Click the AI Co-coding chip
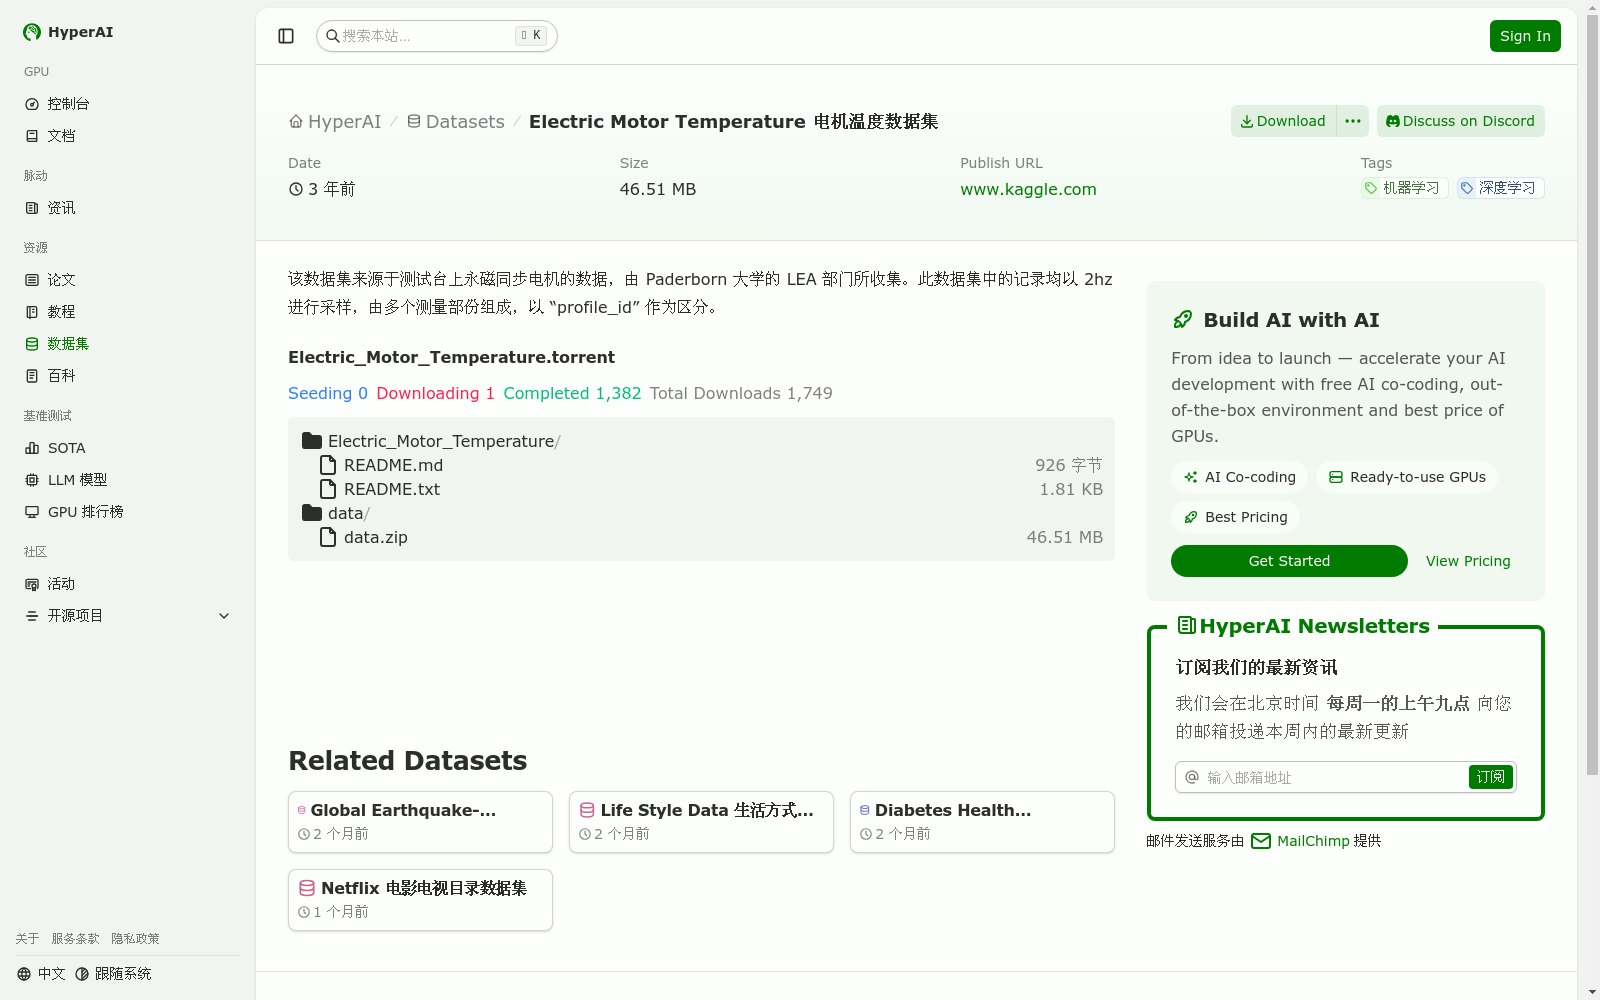This screenshot has height=1000, width=1600. (x=1240, y=477)
